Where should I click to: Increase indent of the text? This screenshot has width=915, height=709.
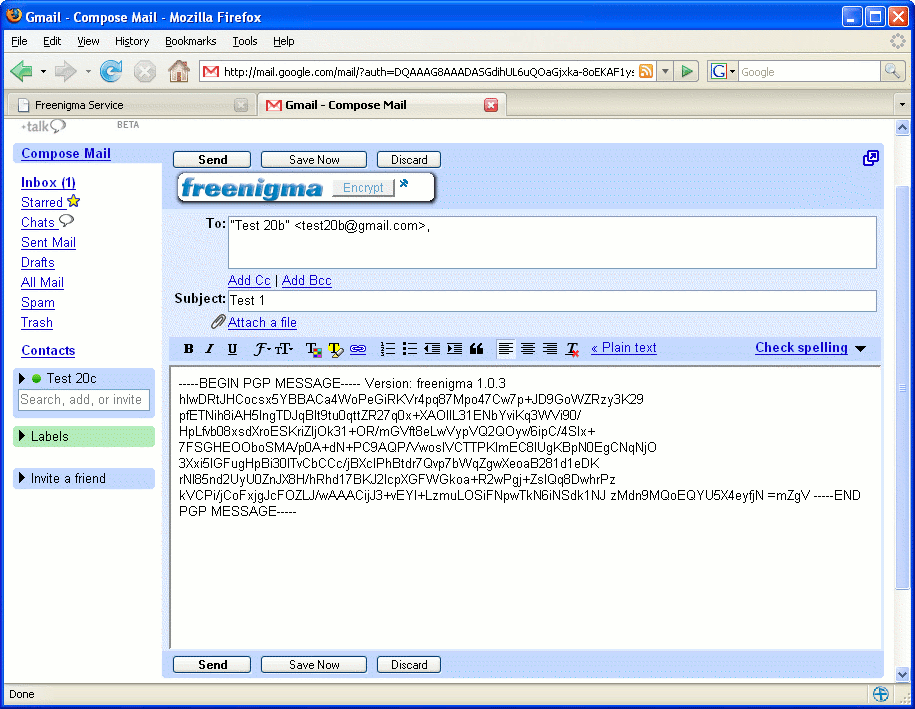point(454,348)
